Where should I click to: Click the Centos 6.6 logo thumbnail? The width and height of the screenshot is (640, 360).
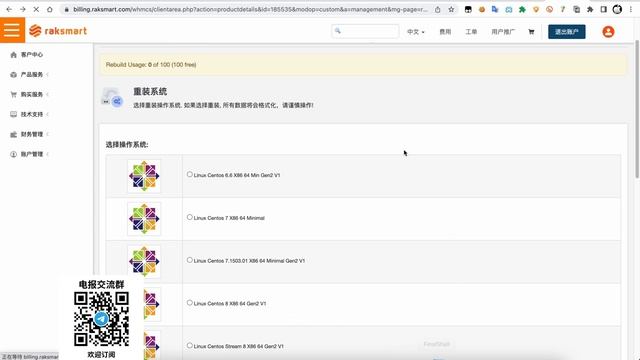point(144,176)
